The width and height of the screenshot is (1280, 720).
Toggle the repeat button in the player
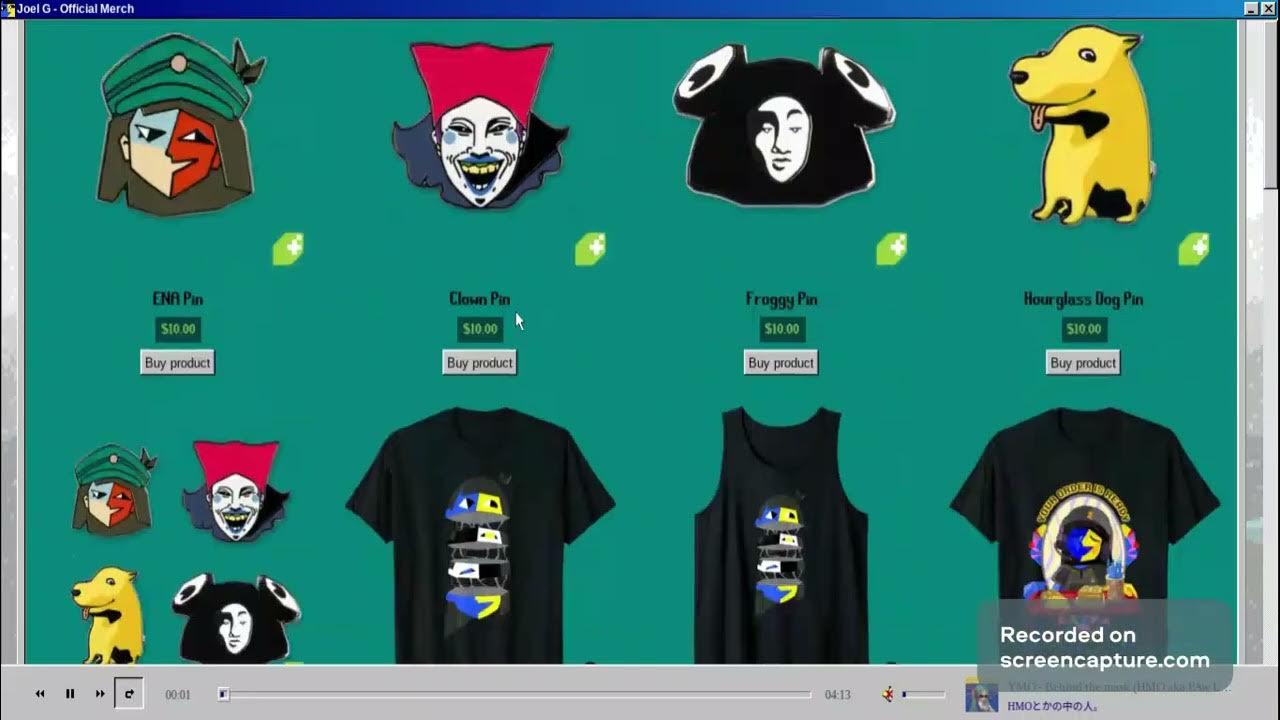[x=129, y=694]
